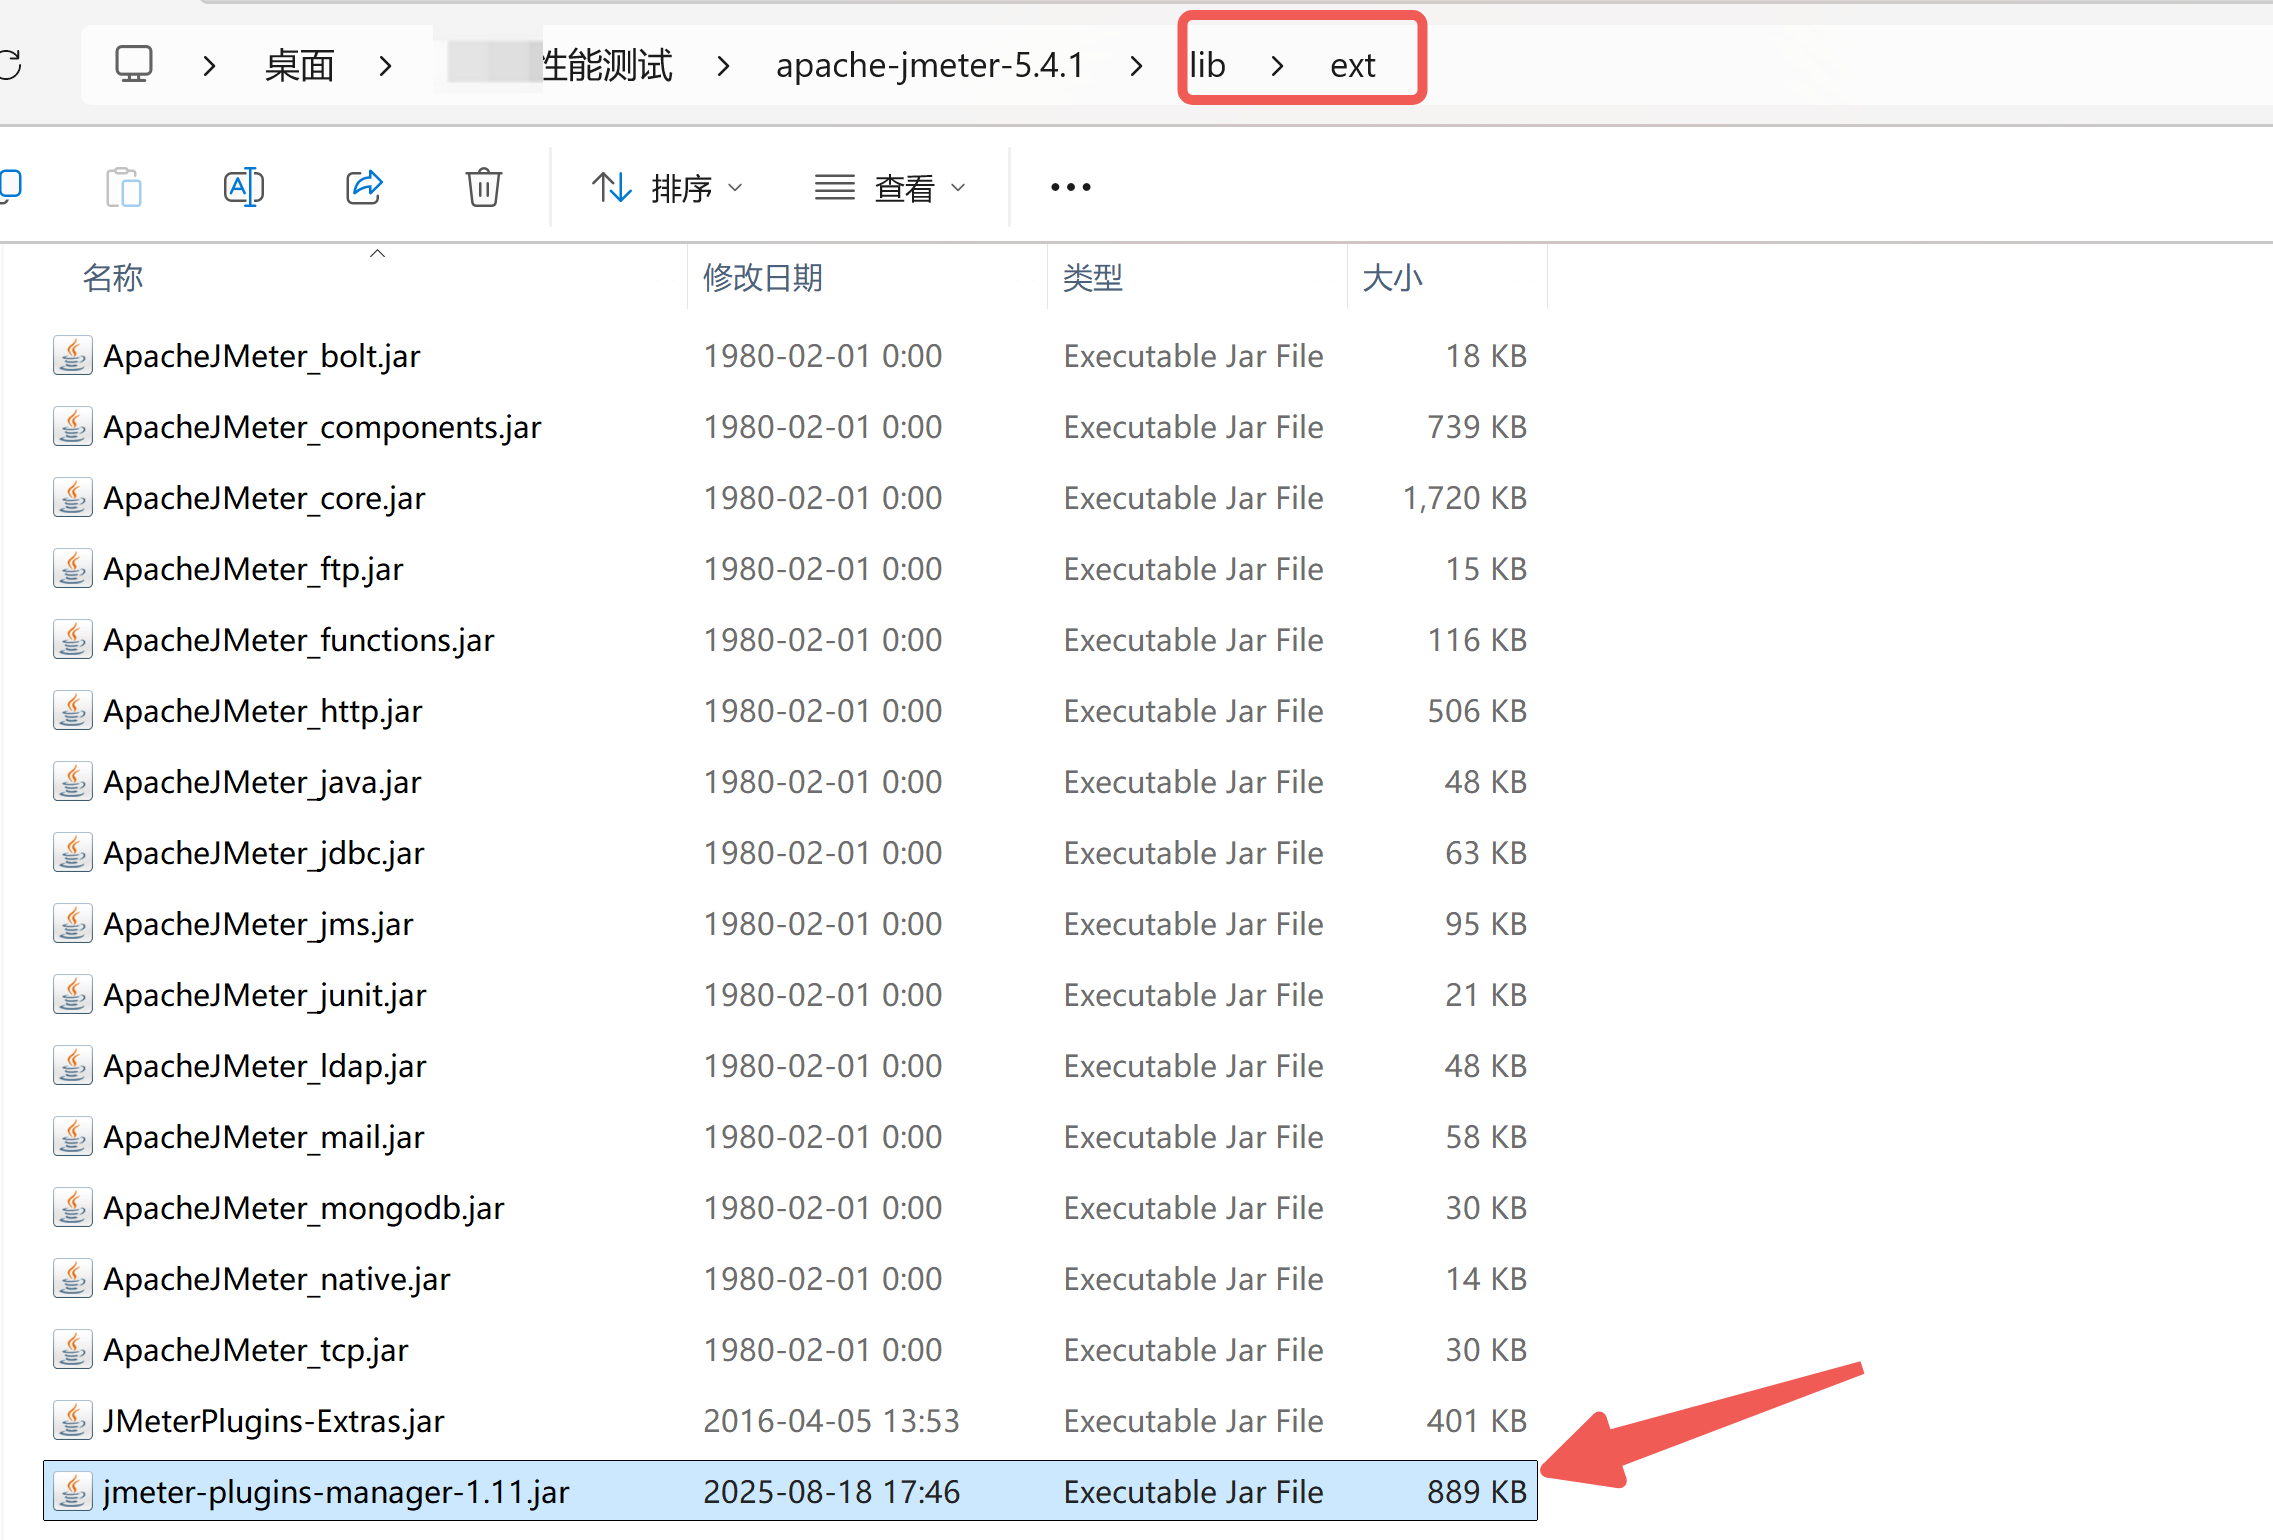Expand the chevron between lib and ext
This screenshot has height=1540, width=2273.
point(1277,66)
